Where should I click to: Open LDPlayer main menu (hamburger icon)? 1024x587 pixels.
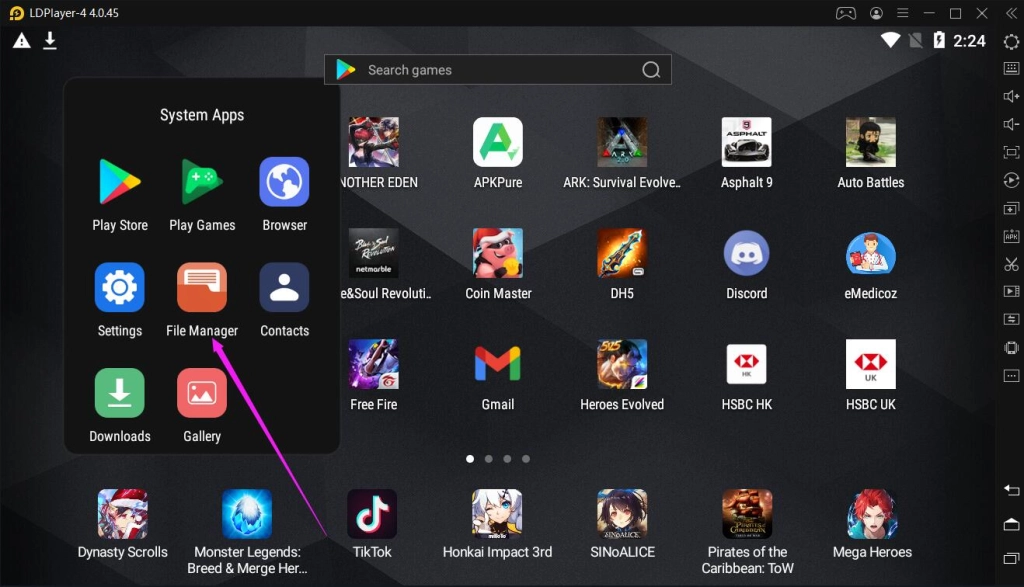[903, 13]
